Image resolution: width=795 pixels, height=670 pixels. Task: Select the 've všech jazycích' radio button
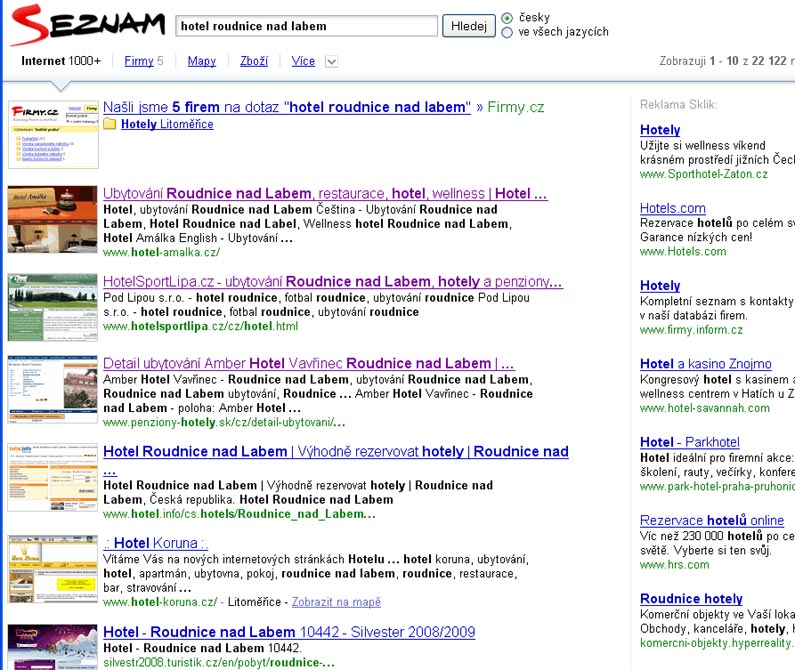click(x=507, y=32)
